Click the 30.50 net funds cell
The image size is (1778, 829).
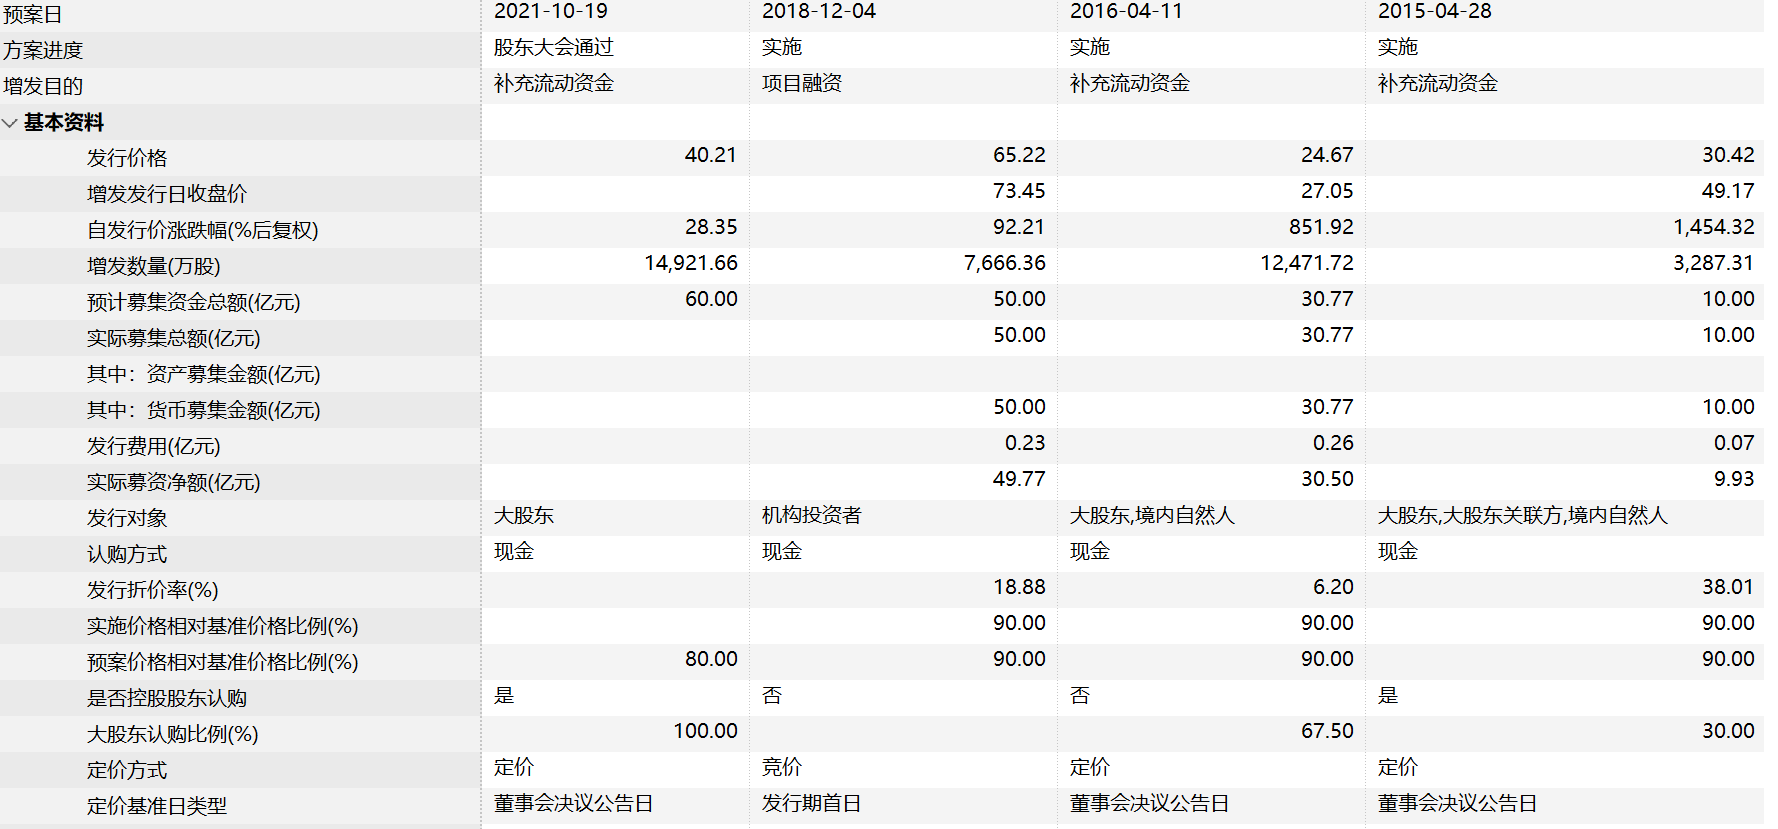1327,479
